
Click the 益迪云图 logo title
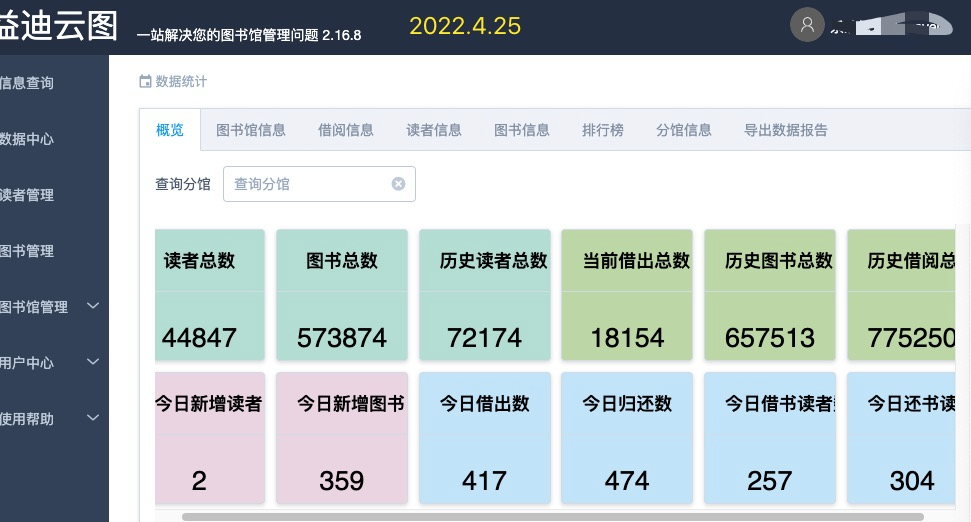[x=58, y=27]
